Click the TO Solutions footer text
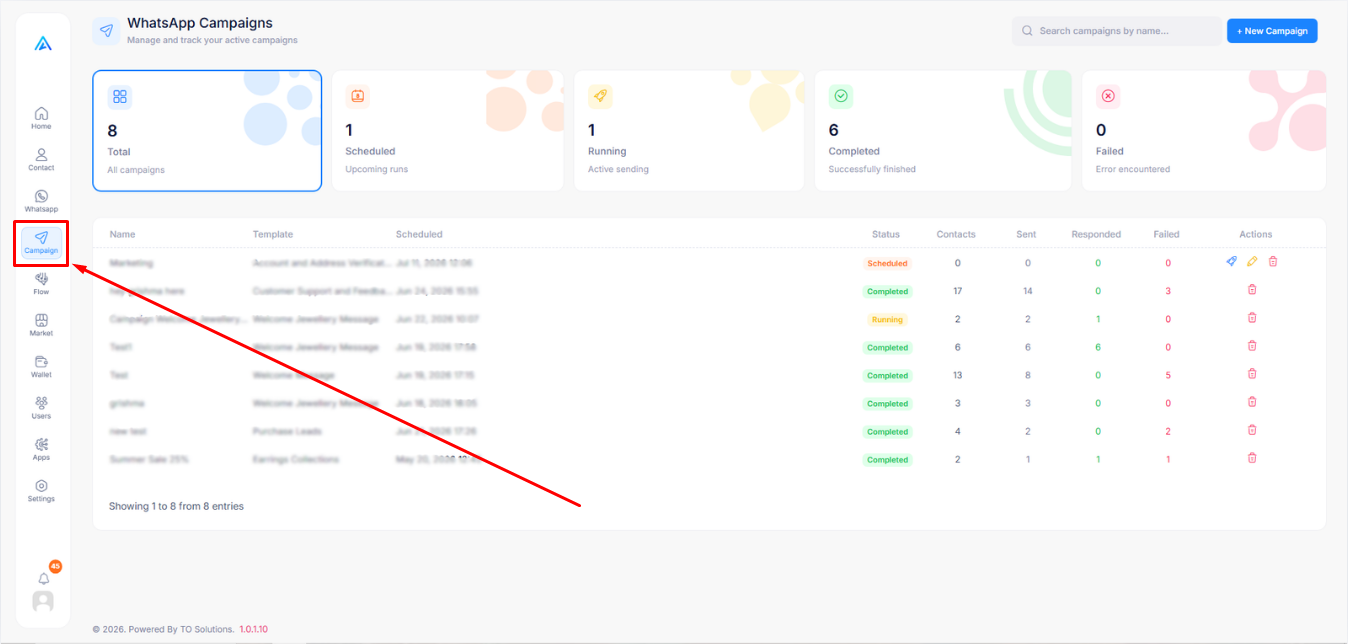 point(207,629)
